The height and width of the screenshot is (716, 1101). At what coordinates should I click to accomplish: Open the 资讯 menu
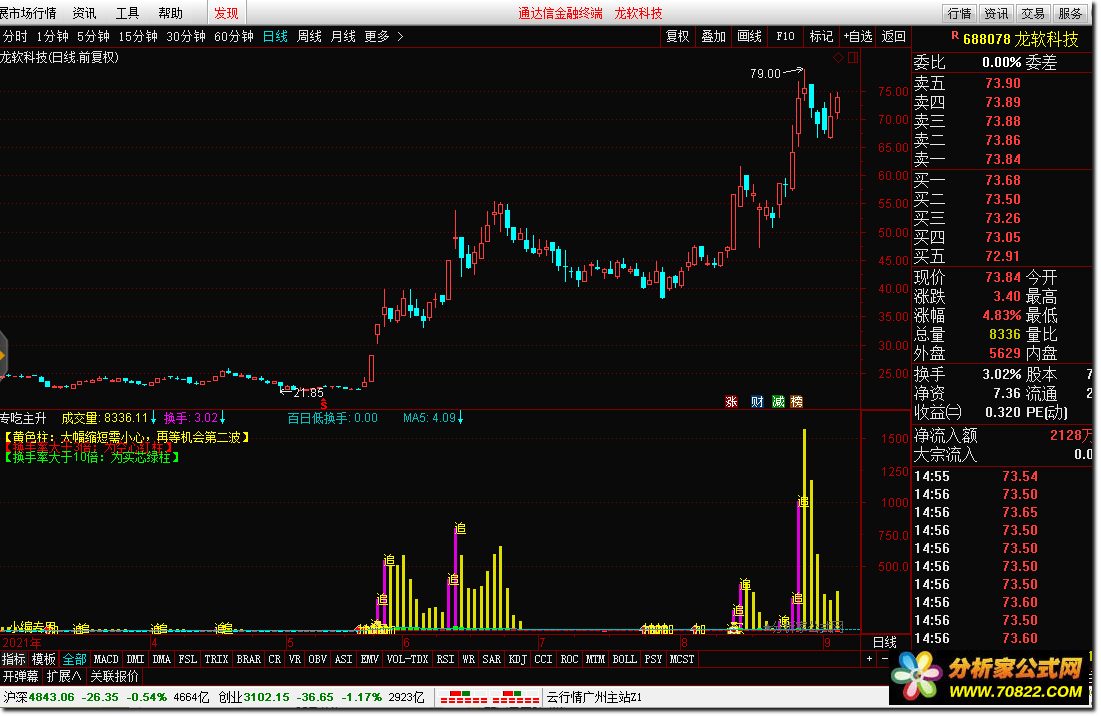[x=84, y=13]
